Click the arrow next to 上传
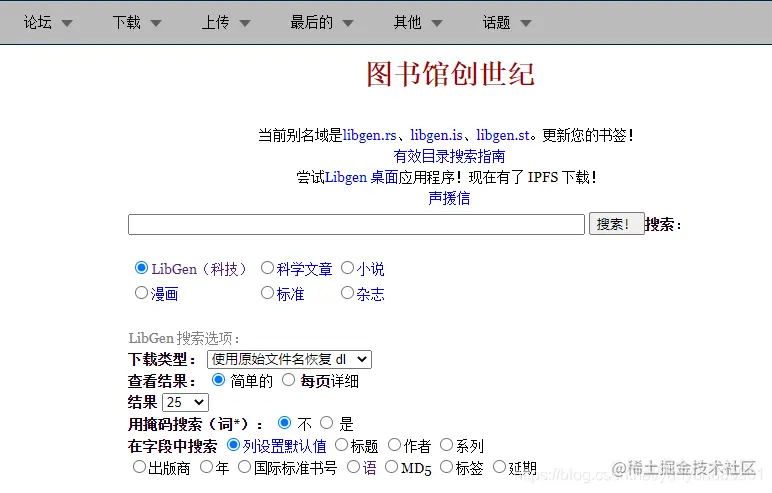 pyautogui.click(x=245, y=23)
